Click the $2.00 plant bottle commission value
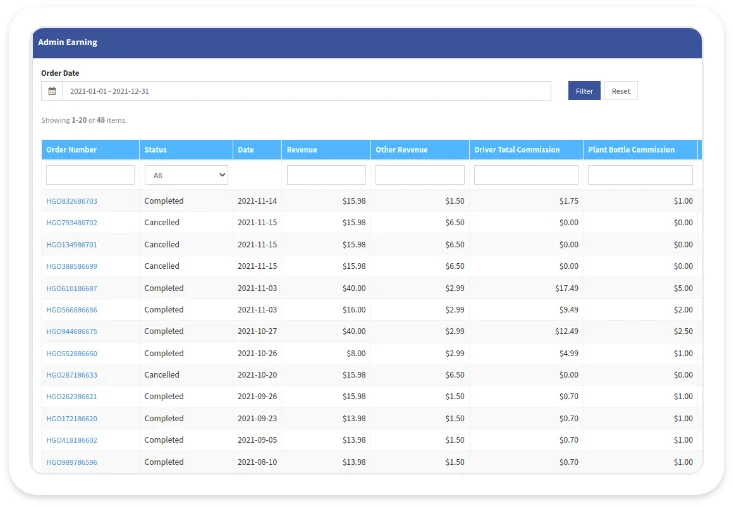Screen dimensions: 733x507 point(683,310)
